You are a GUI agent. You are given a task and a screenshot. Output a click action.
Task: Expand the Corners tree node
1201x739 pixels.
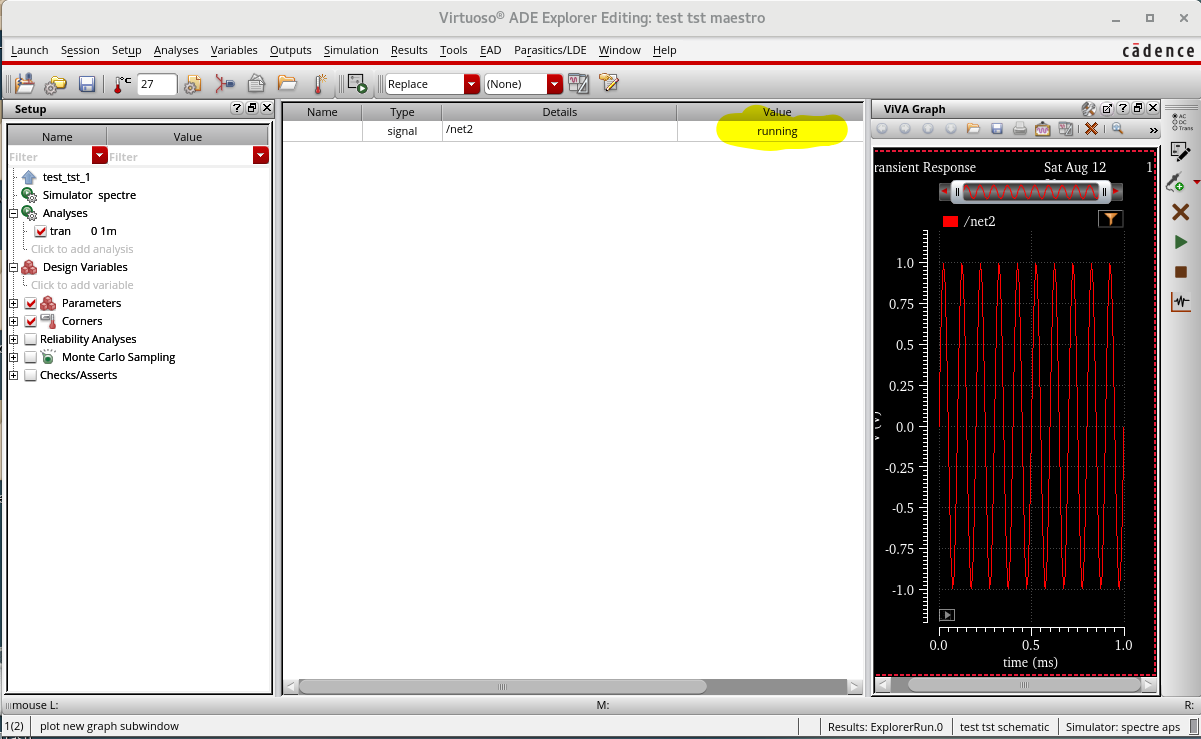pyautogui.click(x=14, y=321)
